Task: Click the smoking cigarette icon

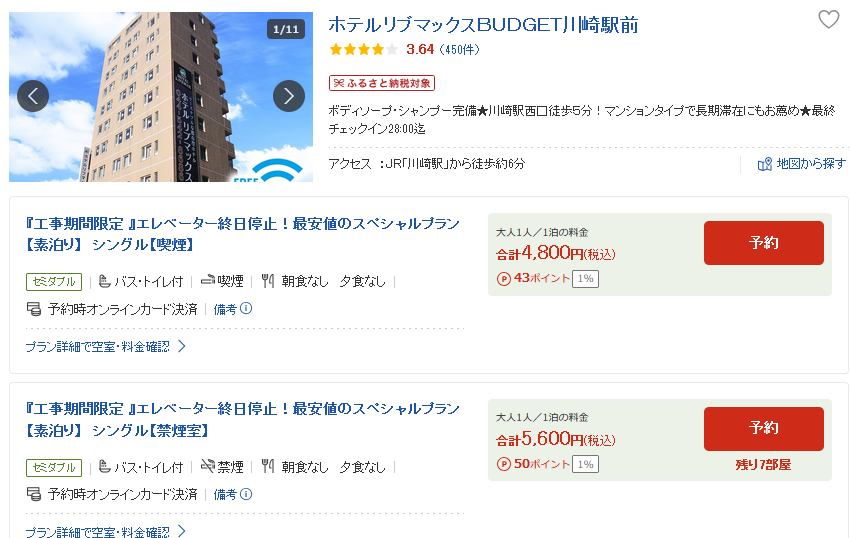Action: coord(208,280)
